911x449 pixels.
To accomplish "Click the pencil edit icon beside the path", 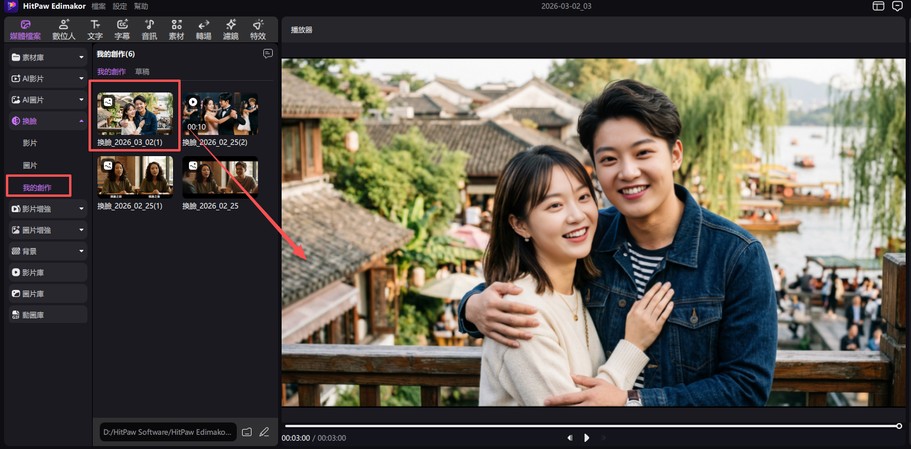I will click(x=265, y=432).
